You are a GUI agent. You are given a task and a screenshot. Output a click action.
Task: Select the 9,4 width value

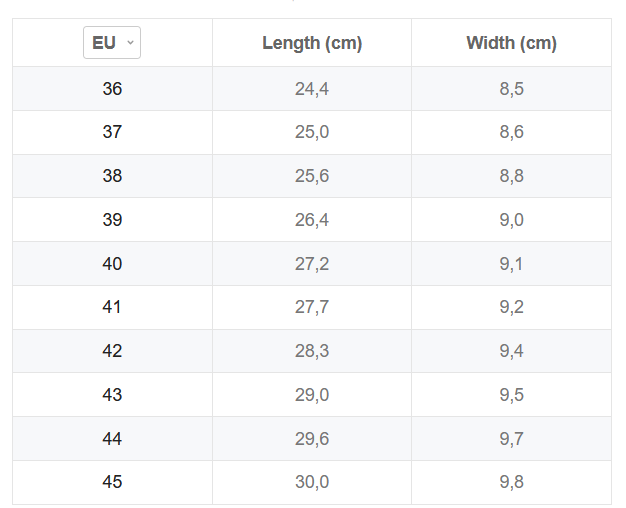point(511,351)
